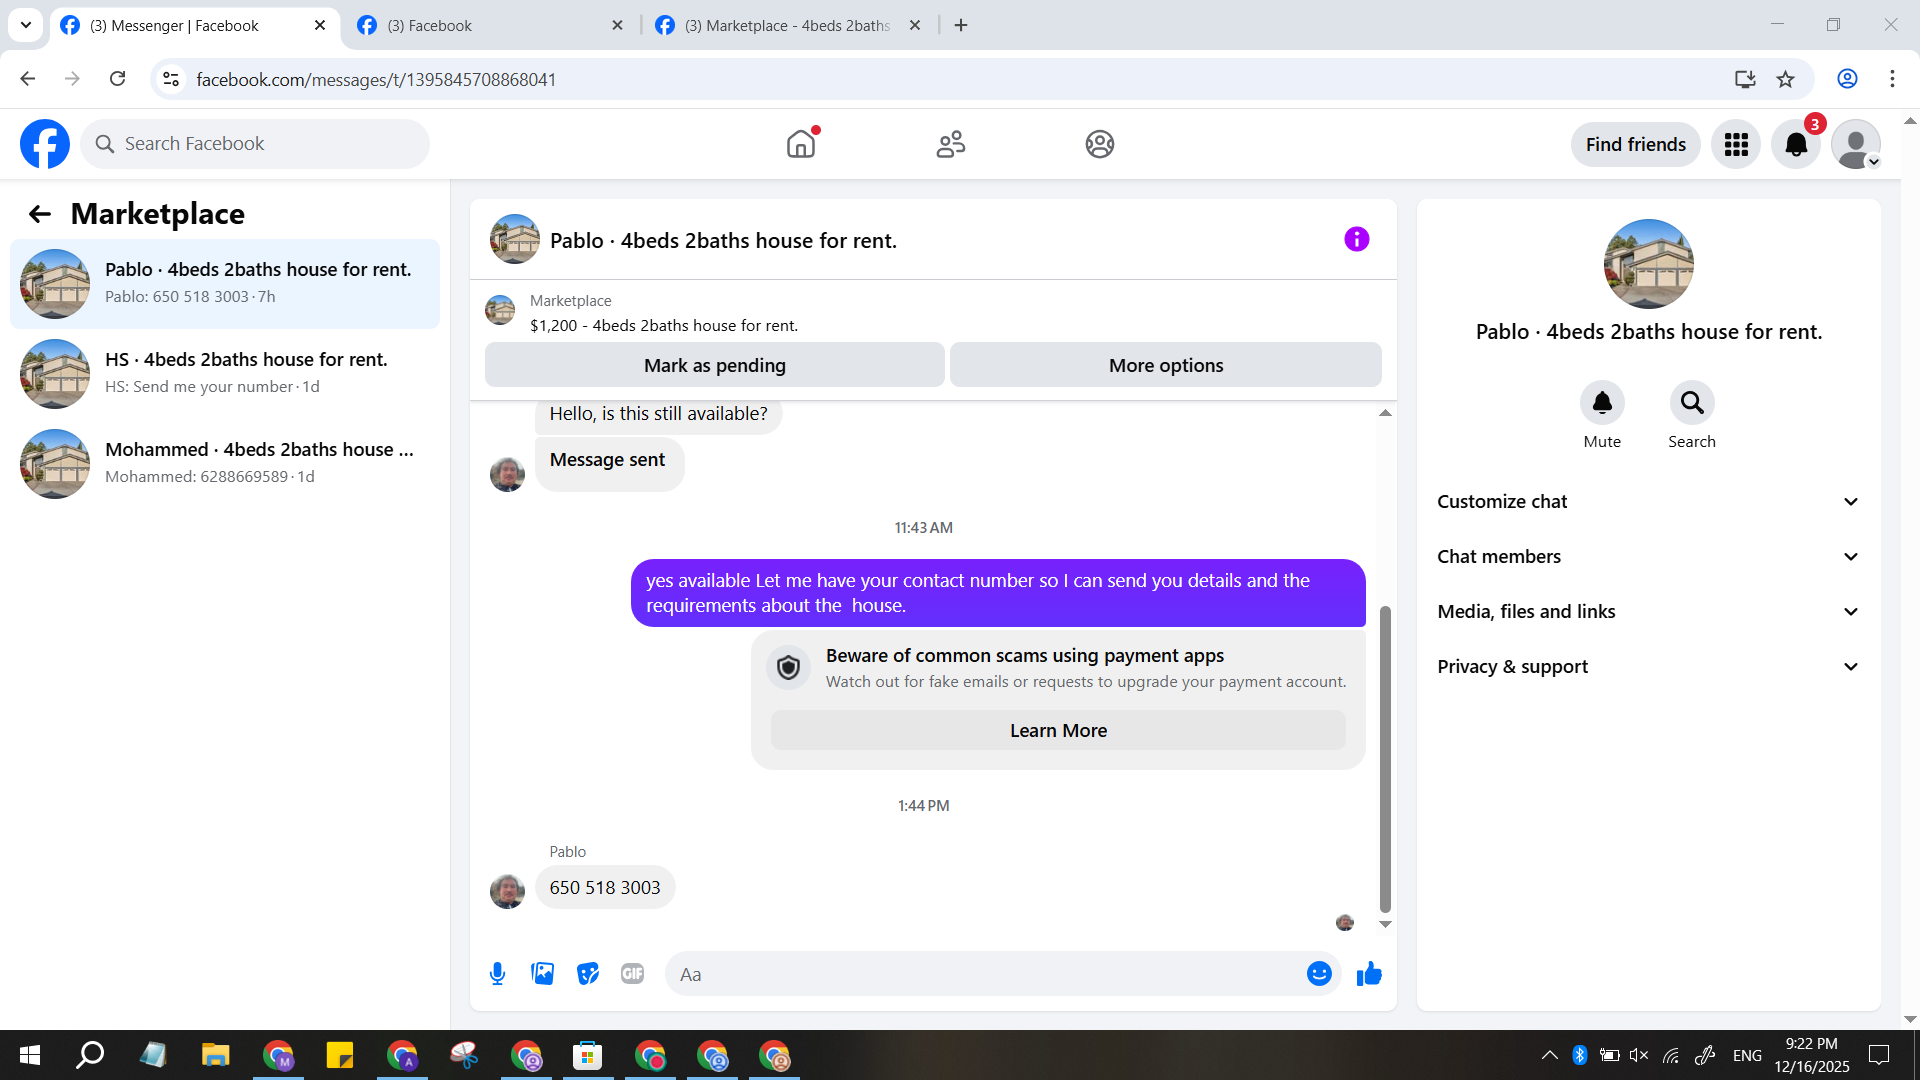Open File Explorer from taskbar

point(215,1055)
